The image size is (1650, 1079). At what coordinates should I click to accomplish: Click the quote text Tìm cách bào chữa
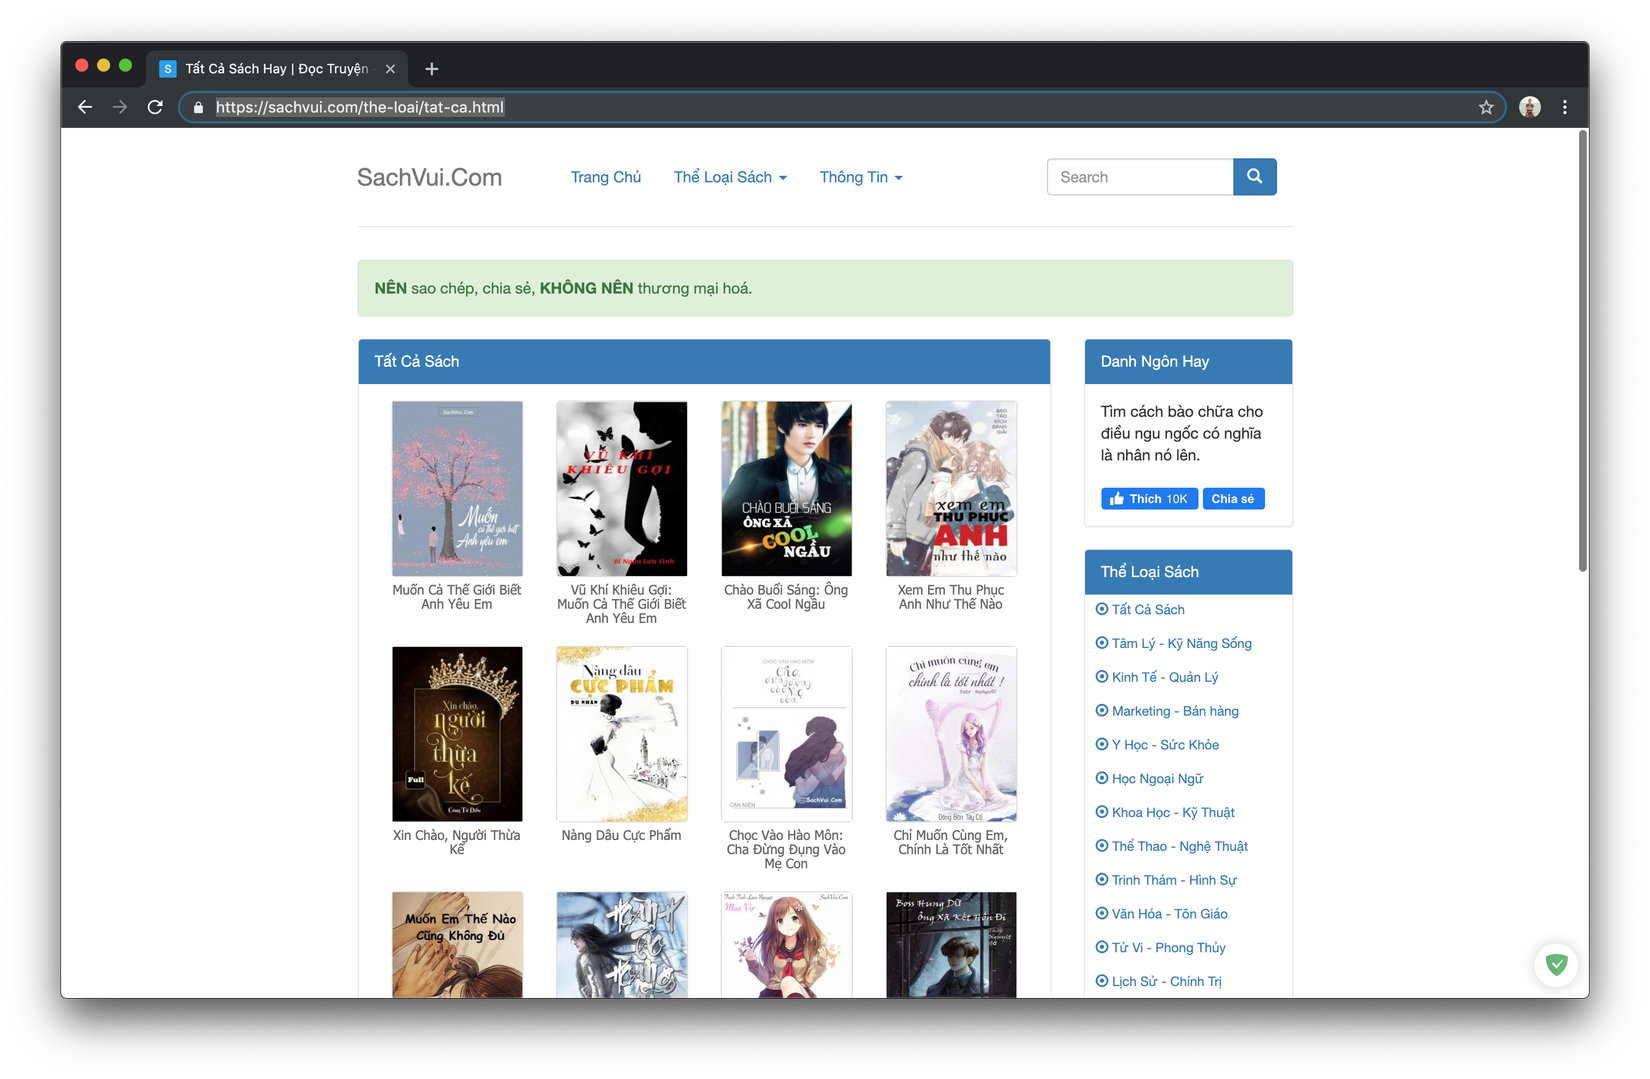[1181, 433]
